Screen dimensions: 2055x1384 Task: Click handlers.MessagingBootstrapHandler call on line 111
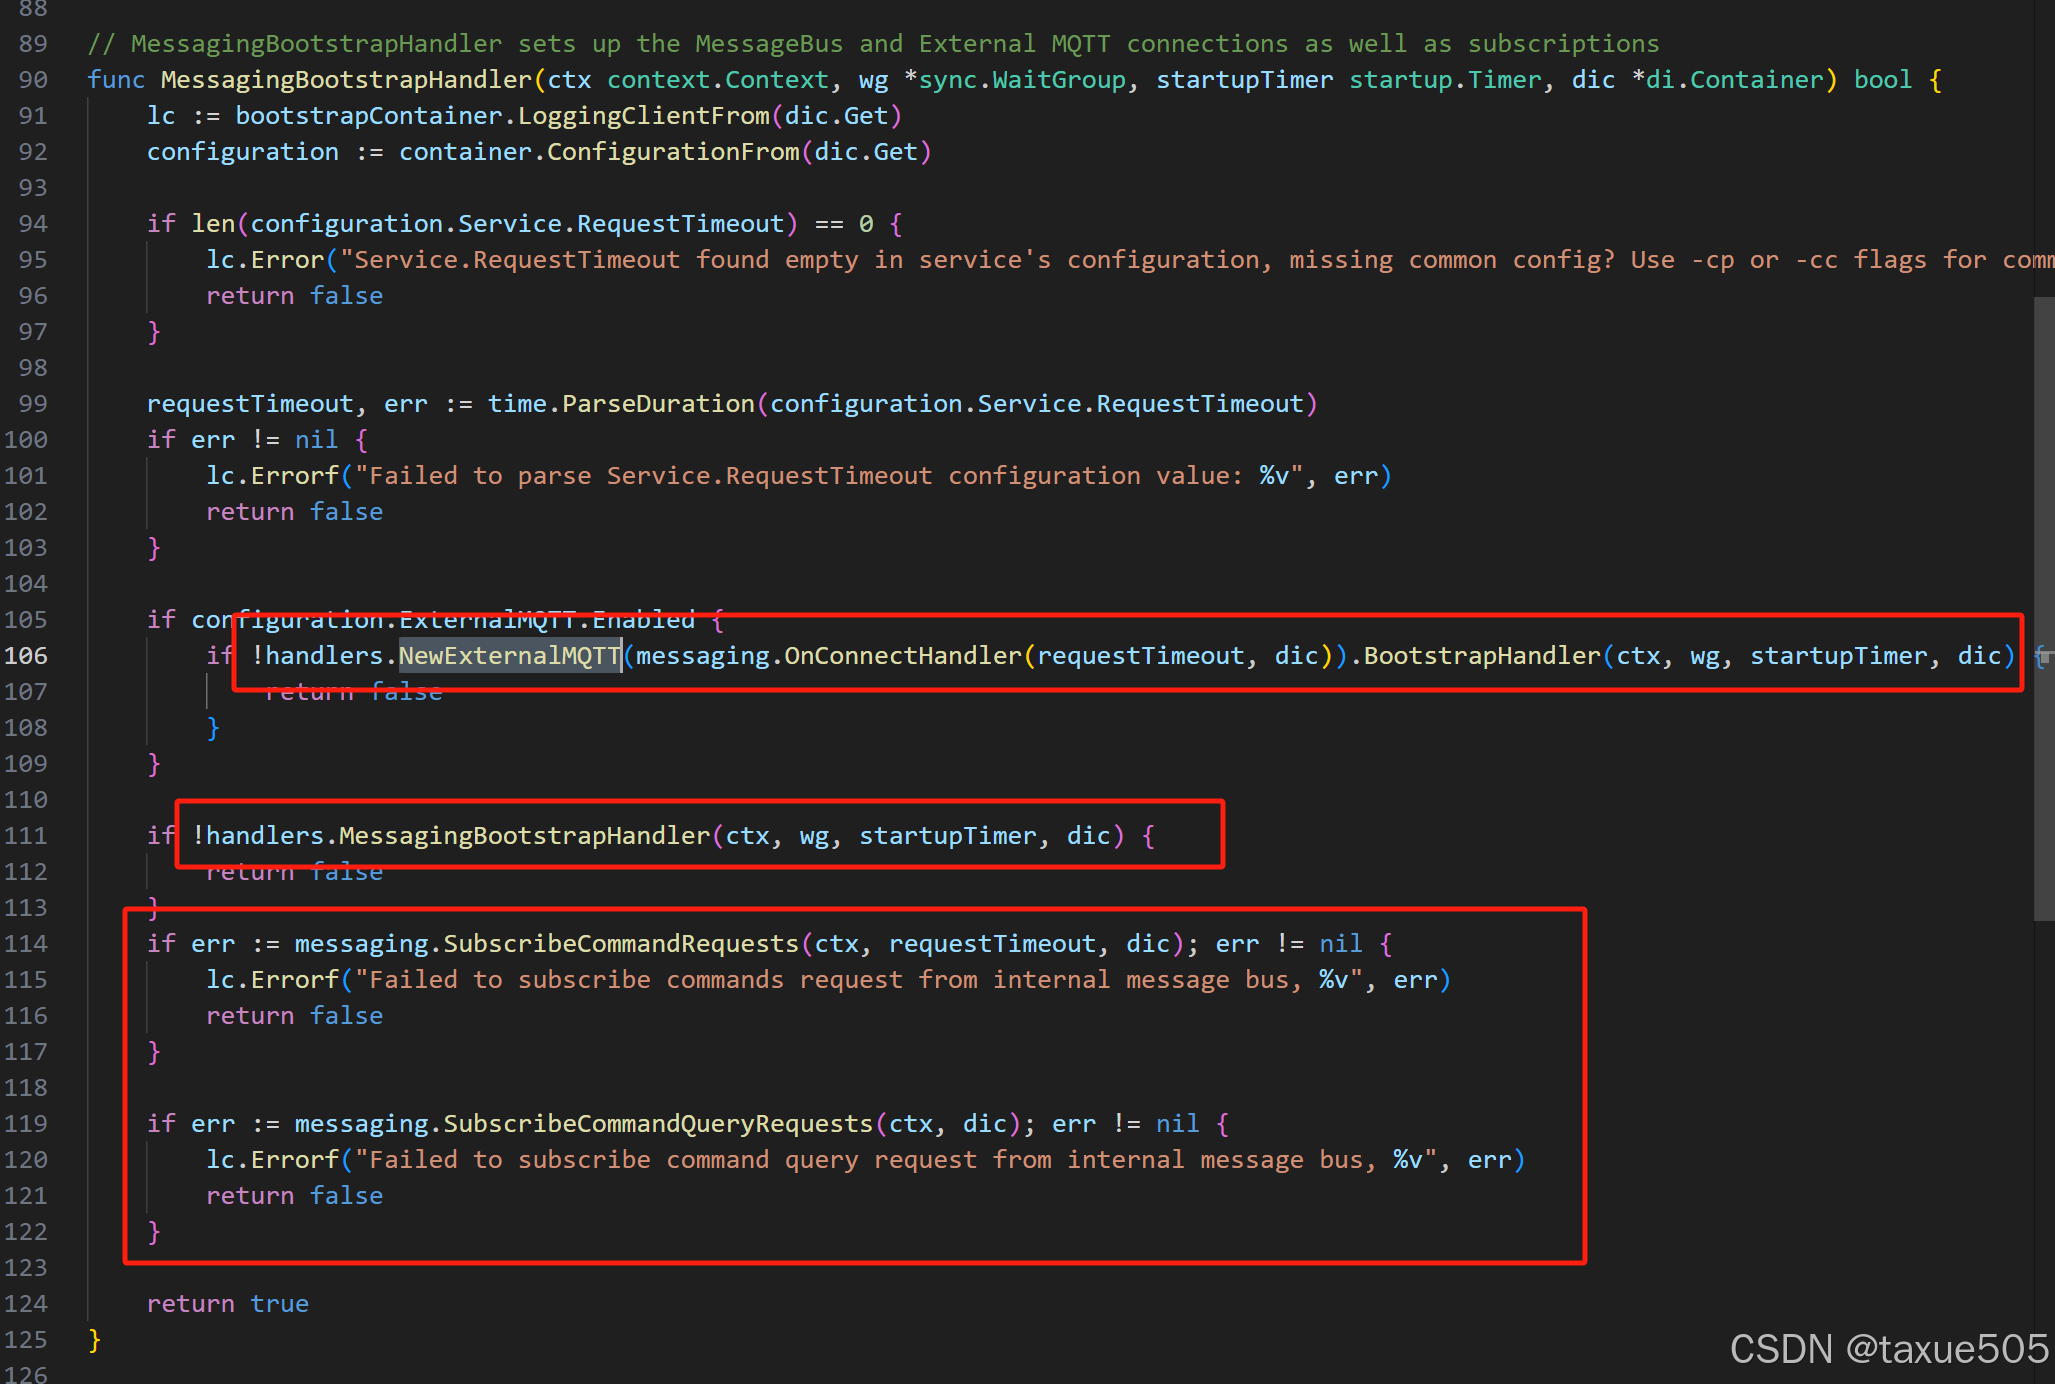pos(450,835)
